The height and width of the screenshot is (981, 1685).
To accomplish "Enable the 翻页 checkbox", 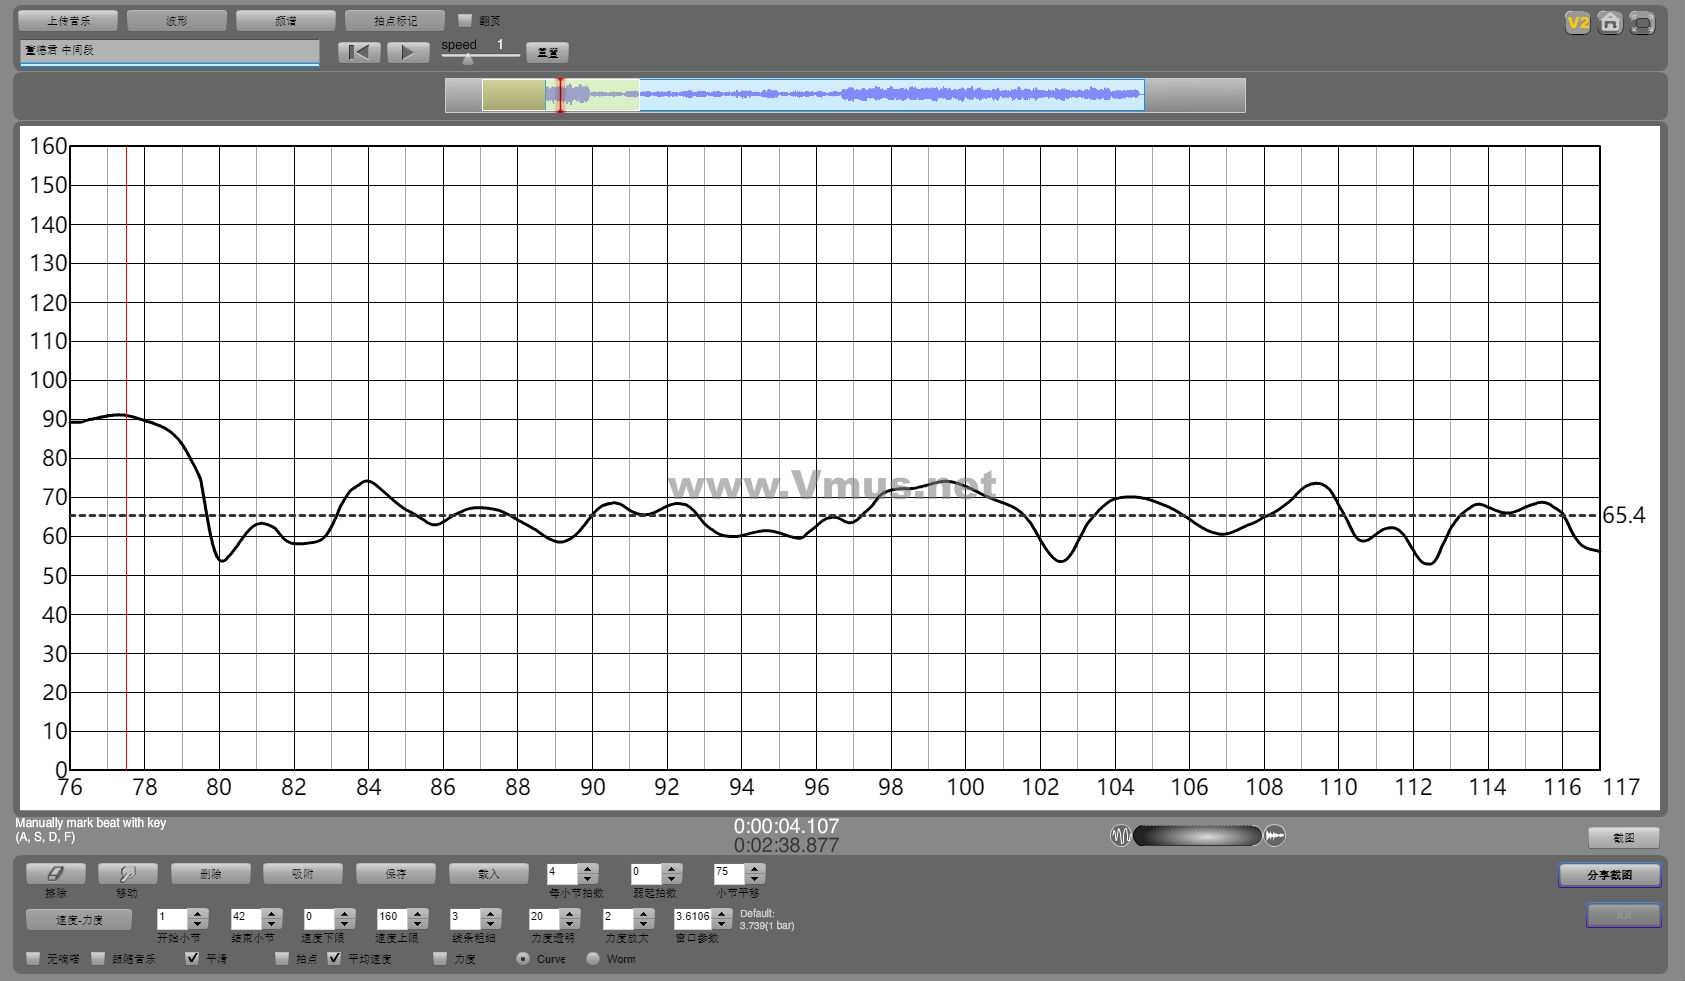I will (465, 20).
